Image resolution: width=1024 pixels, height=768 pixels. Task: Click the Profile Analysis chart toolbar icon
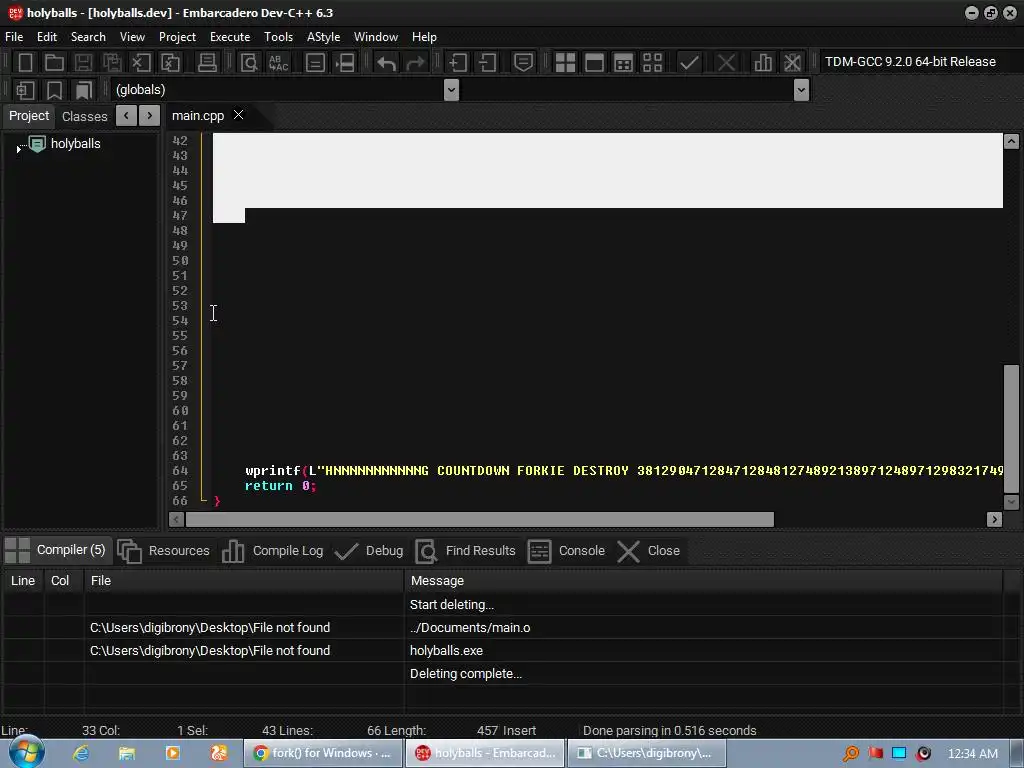[763, 63]
